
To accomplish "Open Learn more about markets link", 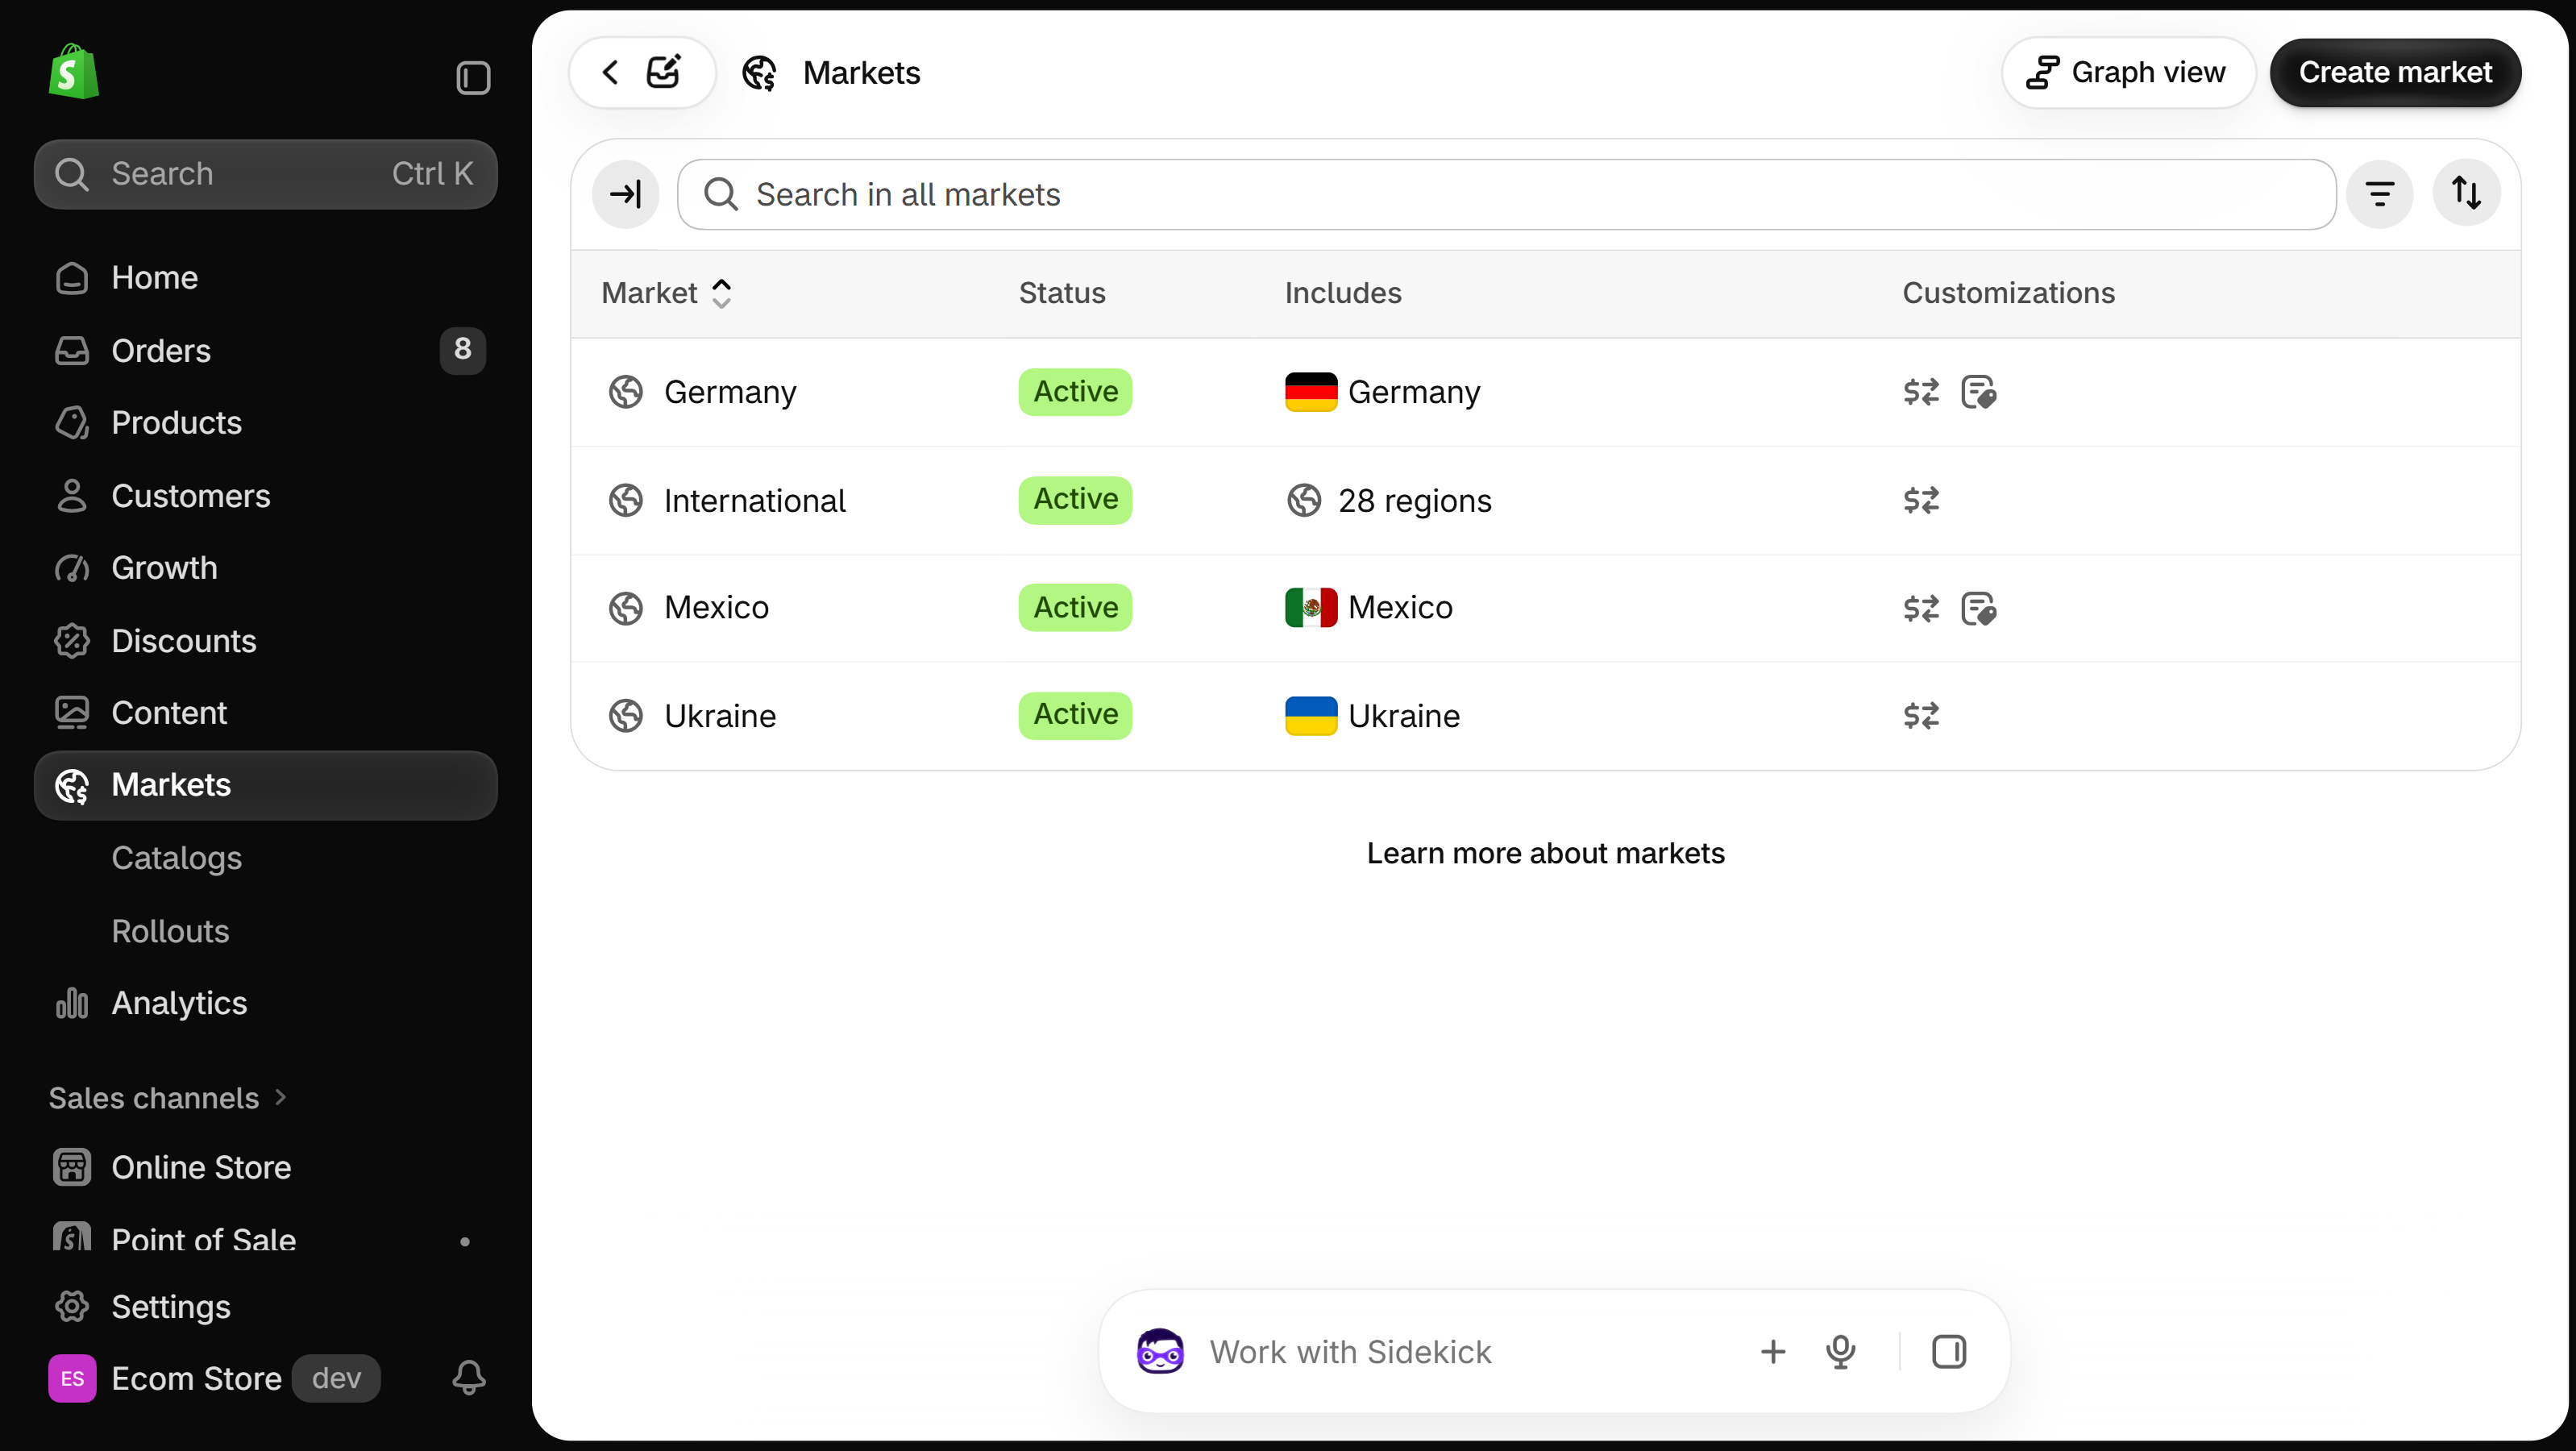I will click(1546, 853).
